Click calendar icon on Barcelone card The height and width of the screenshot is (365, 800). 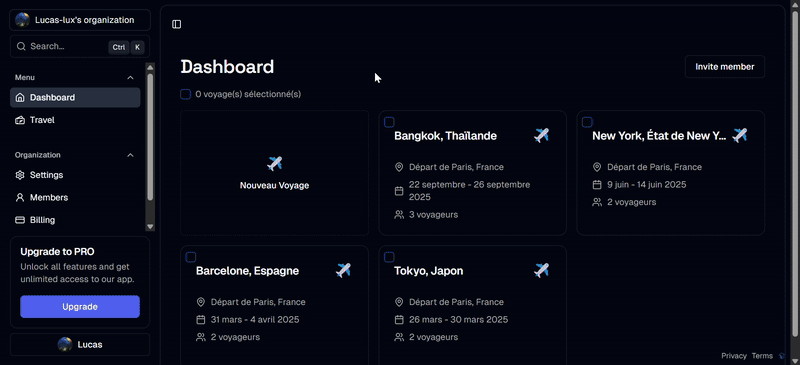201,320
